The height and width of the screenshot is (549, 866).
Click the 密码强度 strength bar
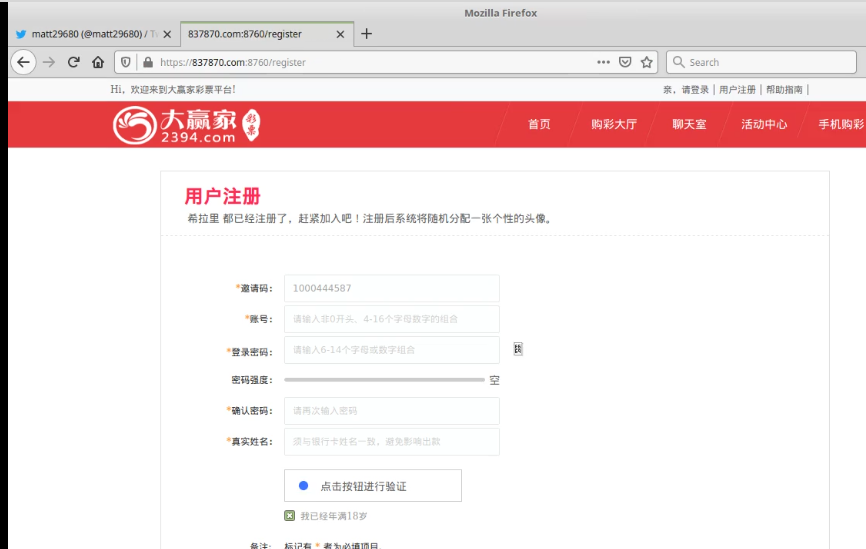[x=384, y=380]
